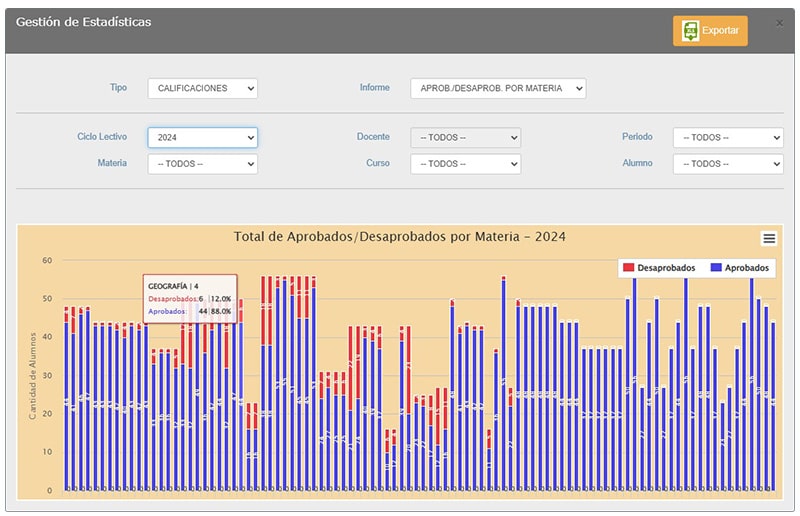The image size is (800, 516).
Task: Expand the Materia dropdown
Action: (x=203, y=164)
